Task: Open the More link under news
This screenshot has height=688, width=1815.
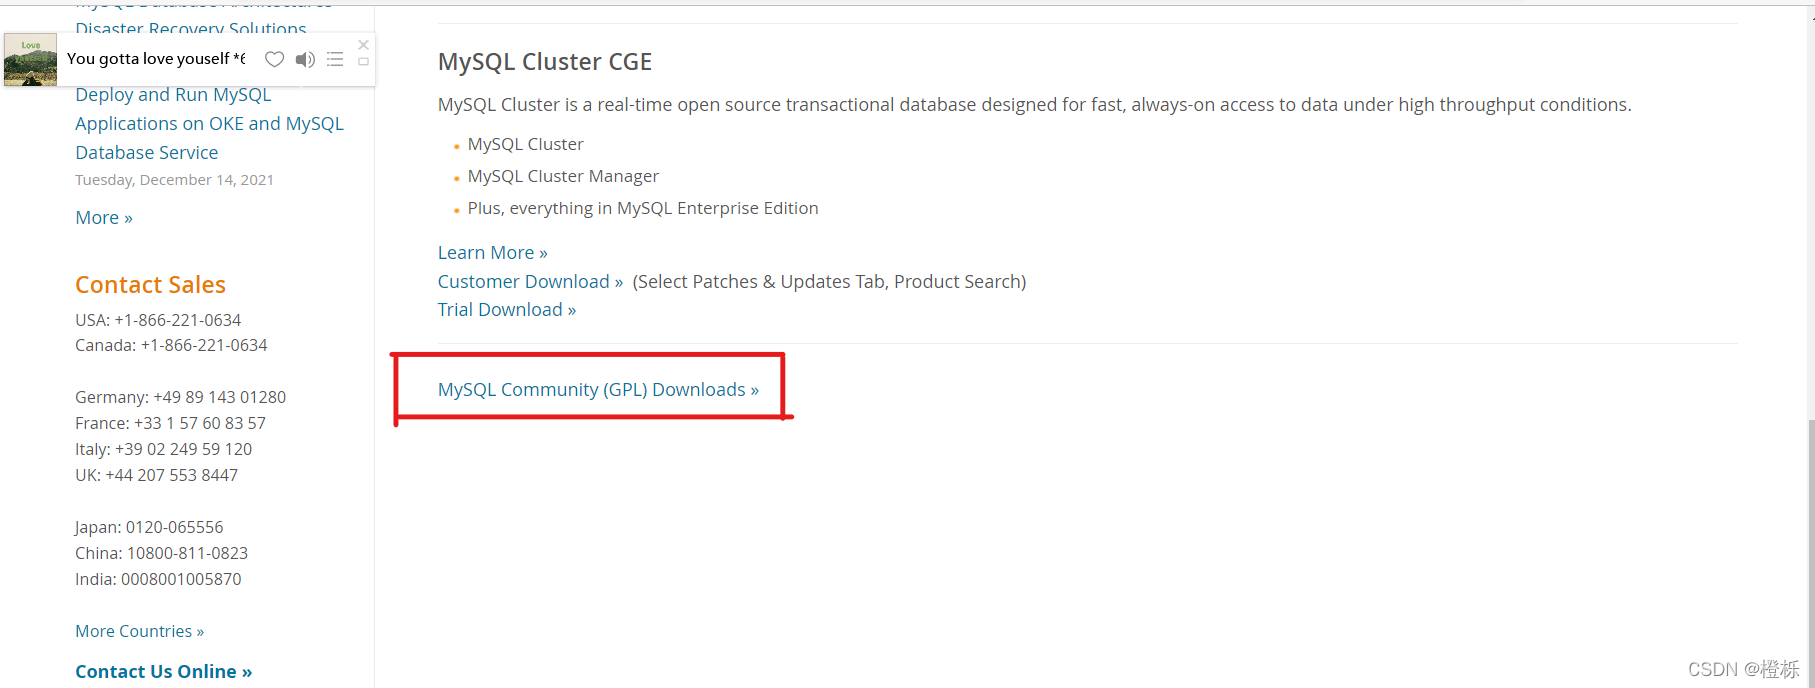Action: click(x=104, y=218)
